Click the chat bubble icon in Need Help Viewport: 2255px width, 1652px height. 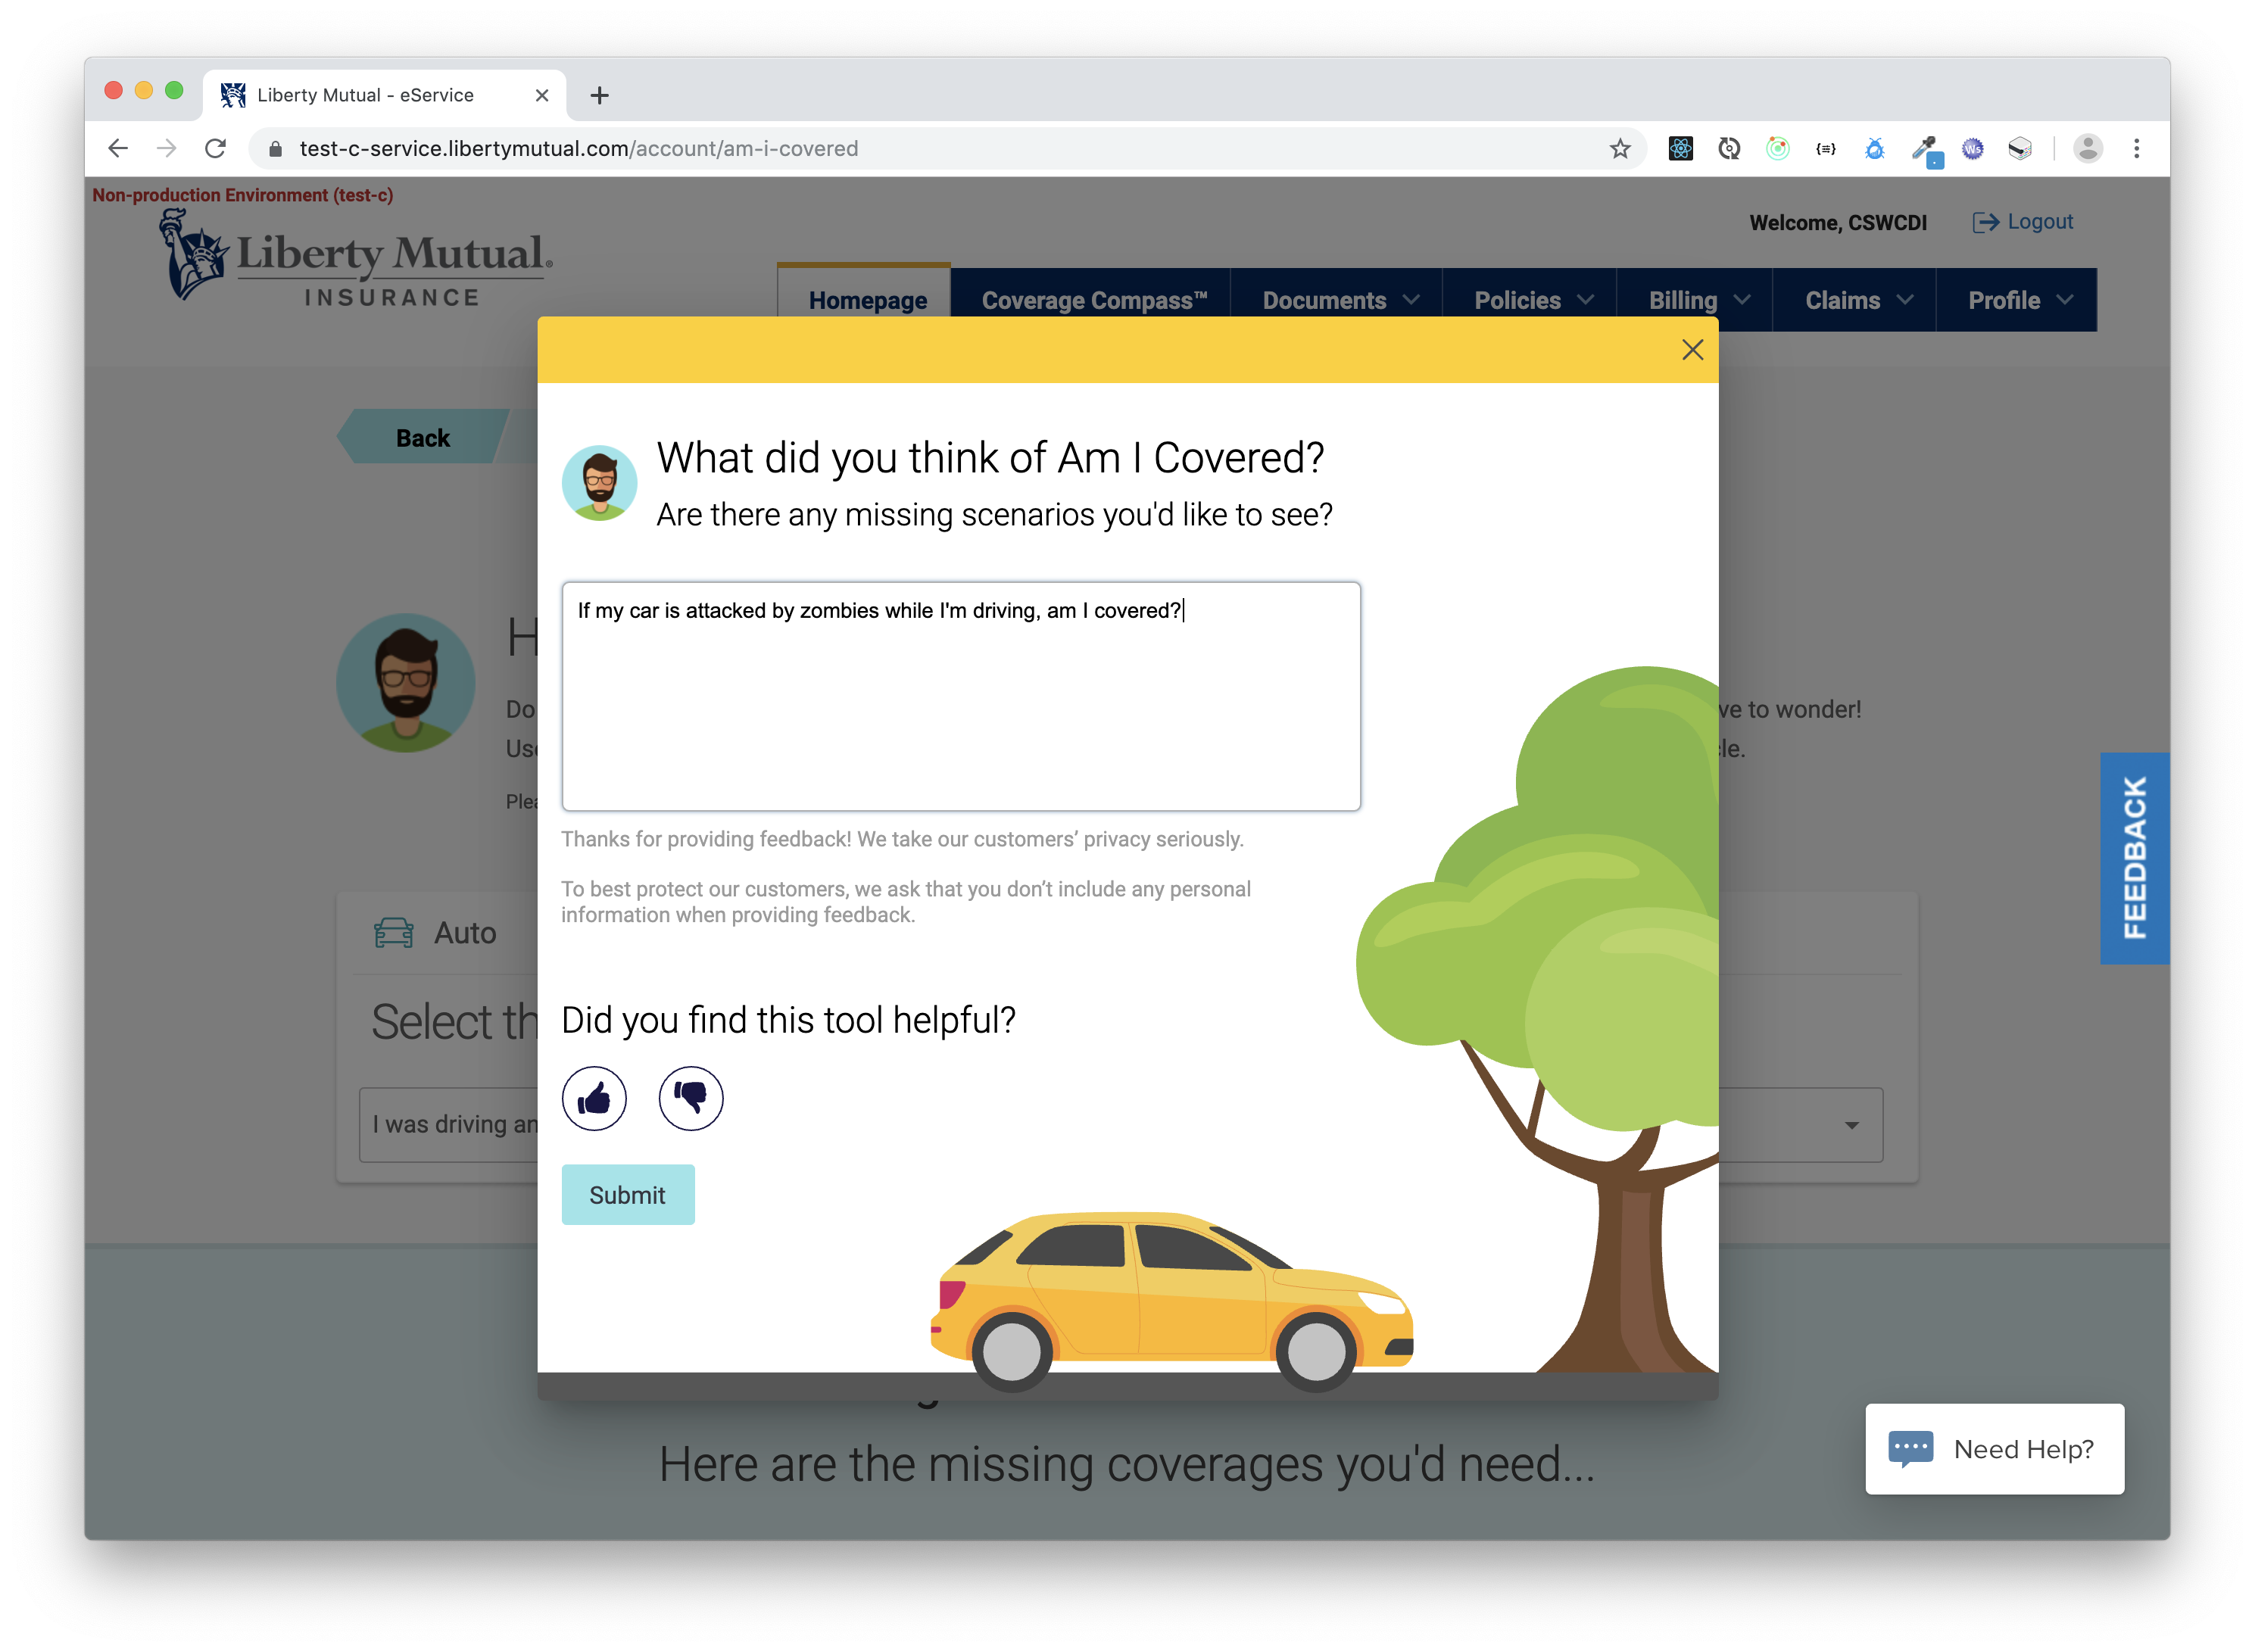pyautogui.click(x=1910, y=1449)
